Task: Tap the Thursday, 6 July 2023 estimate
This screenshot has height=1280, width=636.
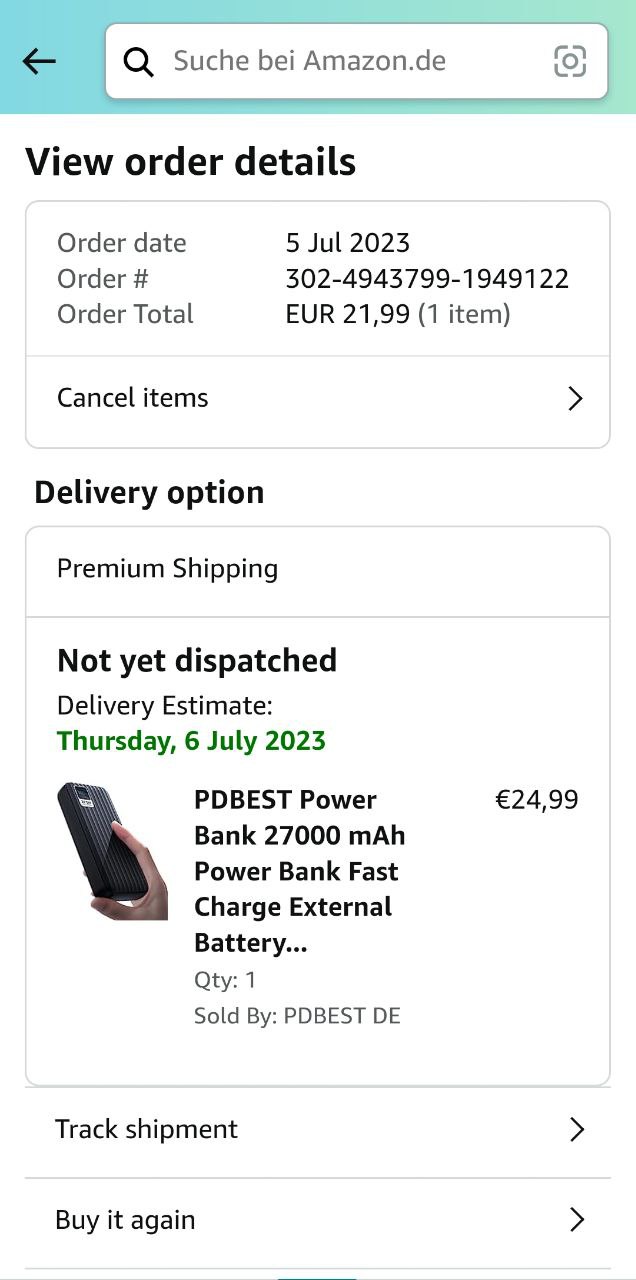Action: 191,741
